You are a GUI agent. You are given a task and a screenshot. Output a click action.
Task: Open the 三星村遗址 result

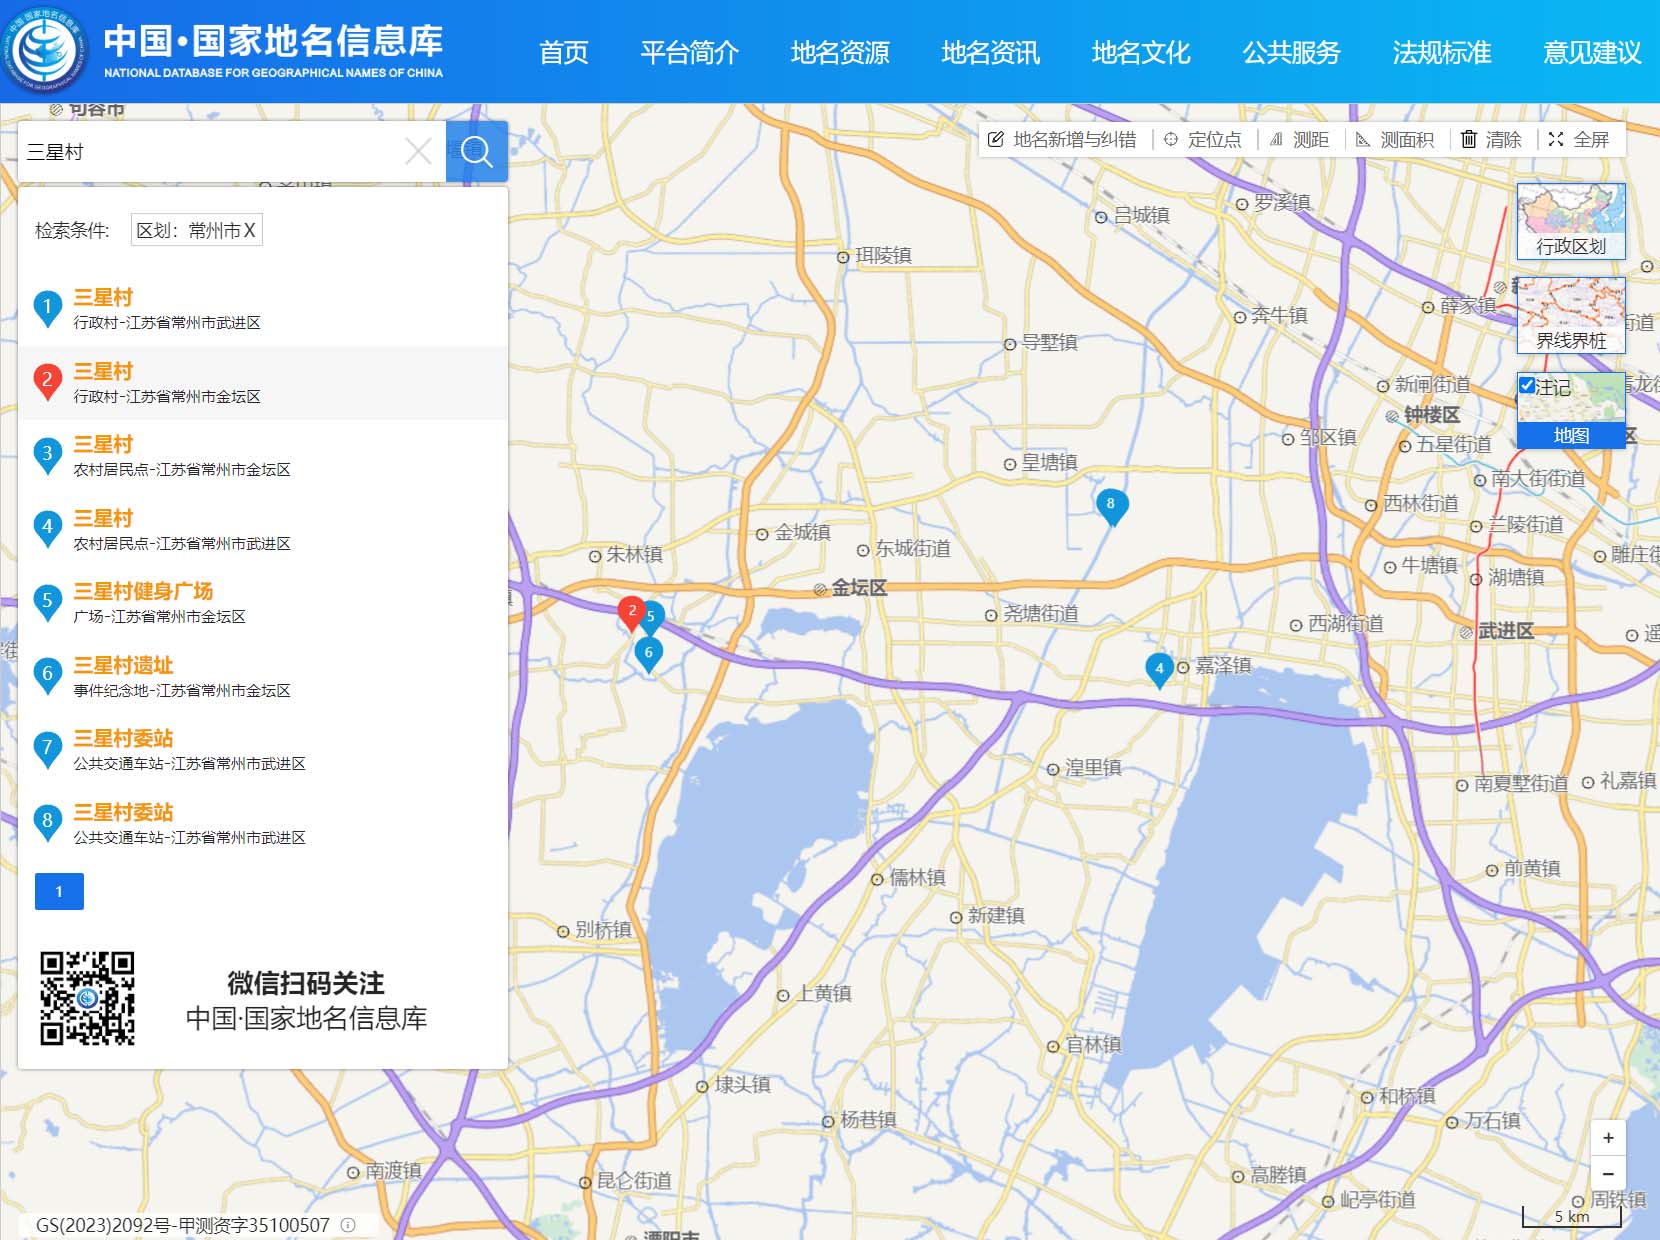pyautogui.click(x=123, y=666)
